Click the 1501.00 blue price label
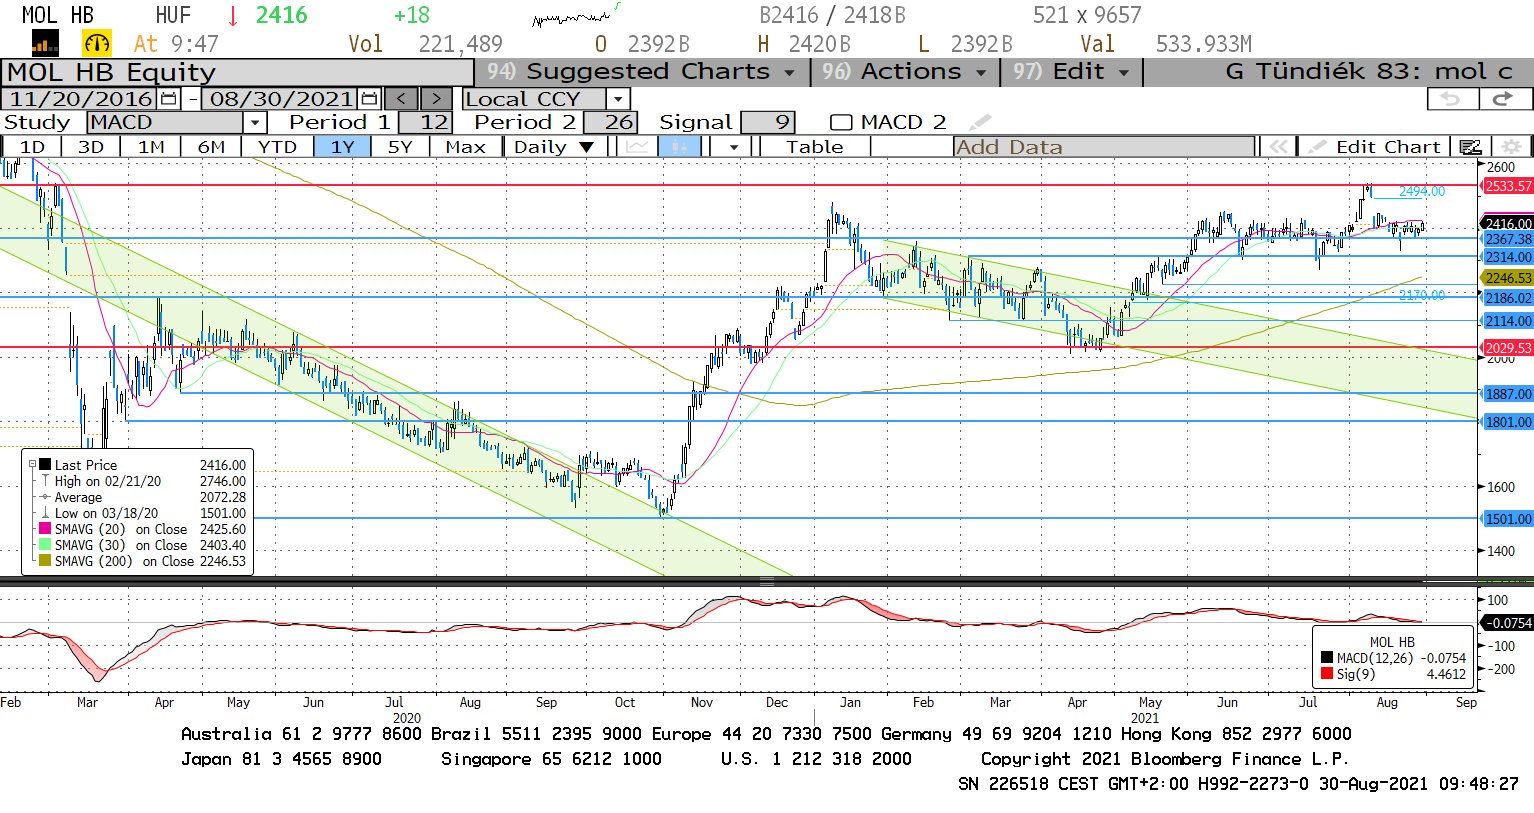Screen dimensions: 1534x813 (1507, 519)
